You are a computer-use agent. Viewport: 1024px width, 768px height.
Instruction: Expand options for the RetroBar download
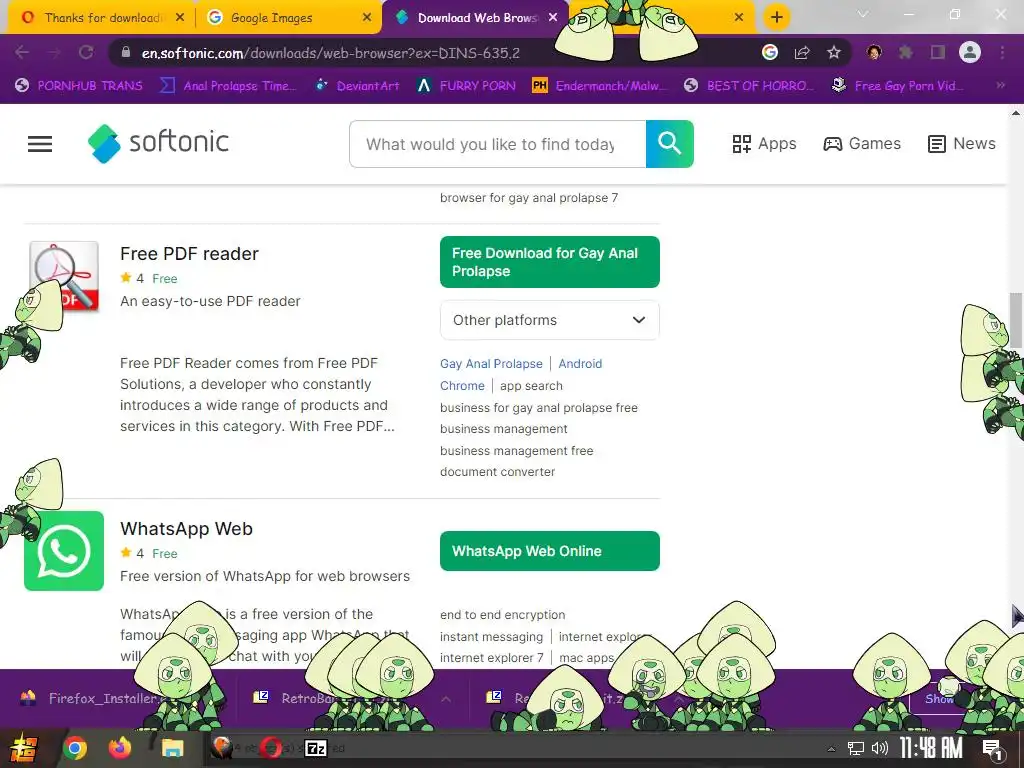(446, 699)
